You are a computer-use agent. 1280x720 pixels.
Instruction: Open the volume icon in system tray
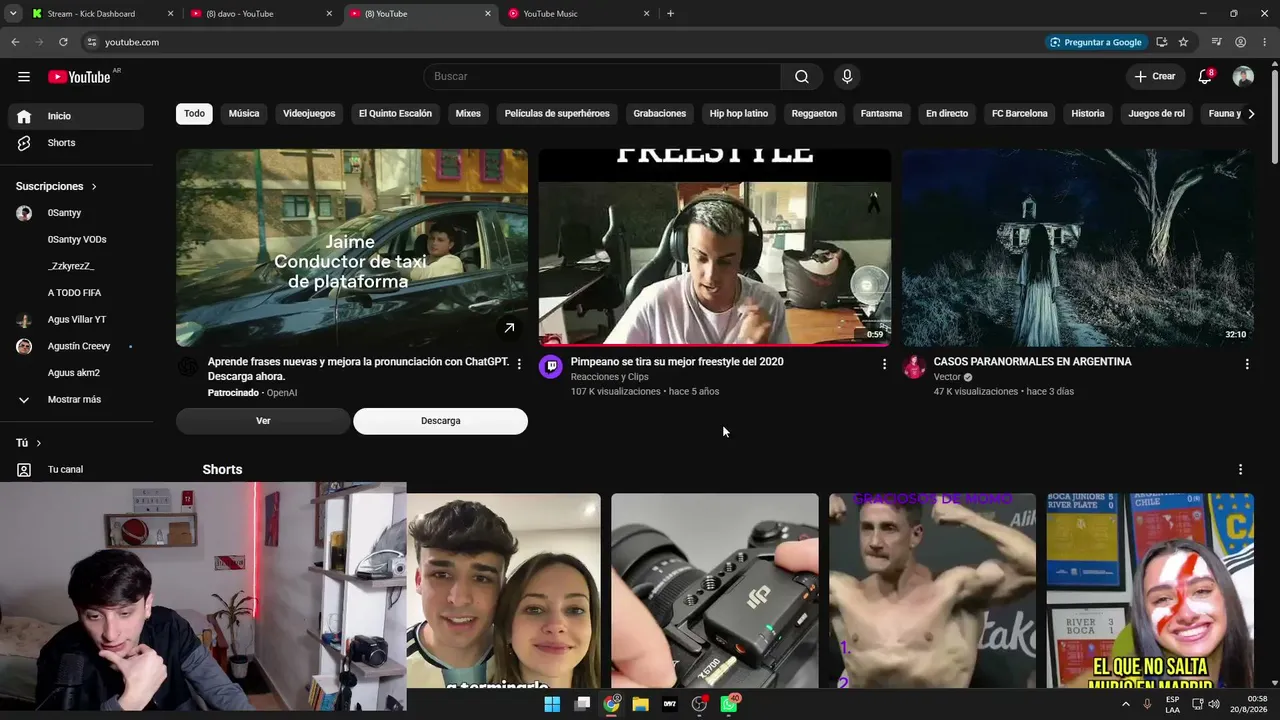[x=1214, y=704]
